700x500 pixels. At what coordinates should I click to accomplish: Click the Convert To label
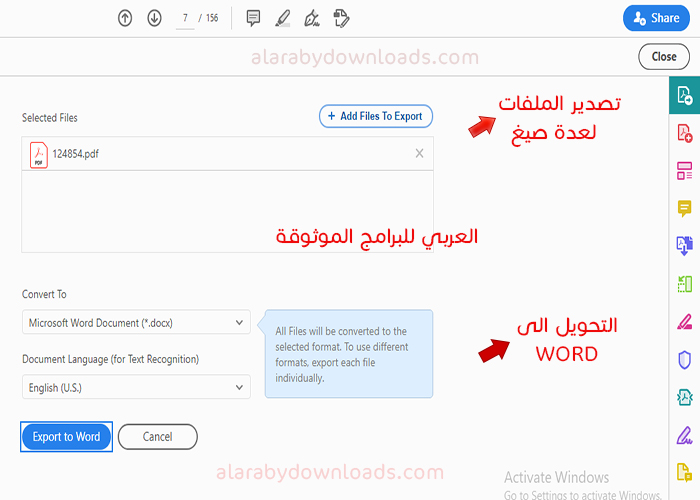coord(44,294)
